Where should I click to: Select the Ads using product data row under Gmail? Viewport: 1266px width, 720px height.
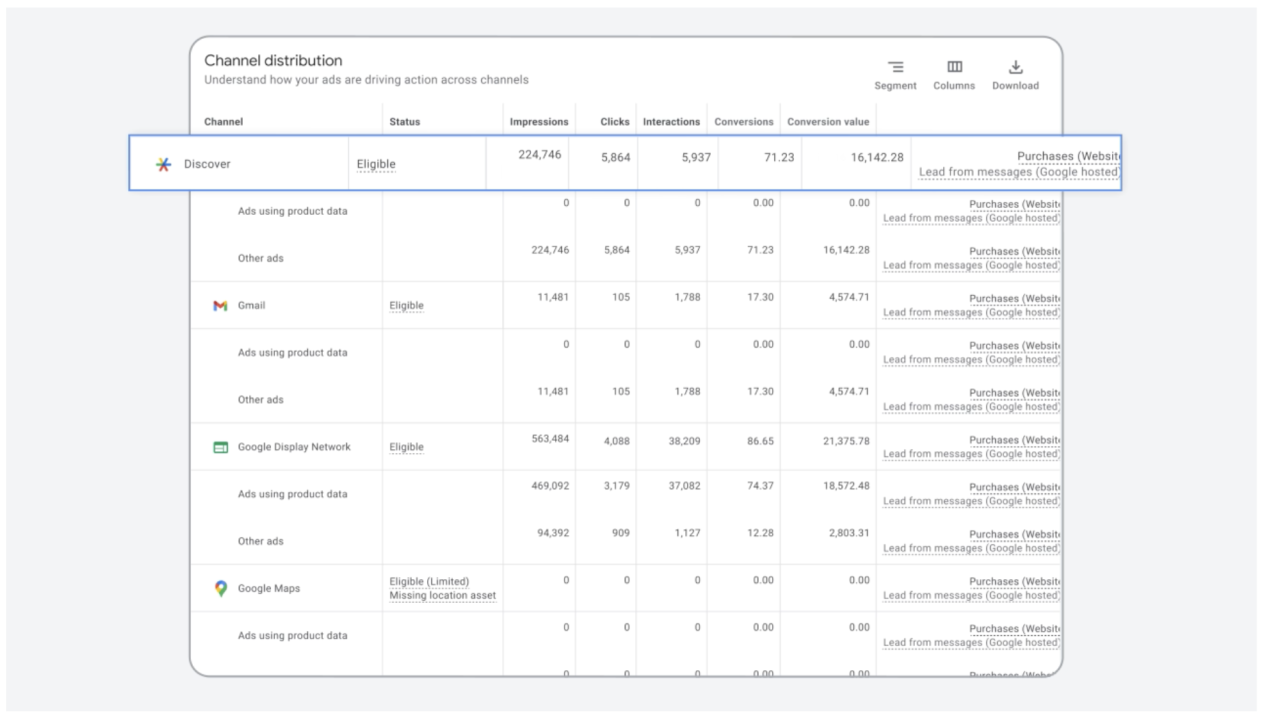pos(292,352)
